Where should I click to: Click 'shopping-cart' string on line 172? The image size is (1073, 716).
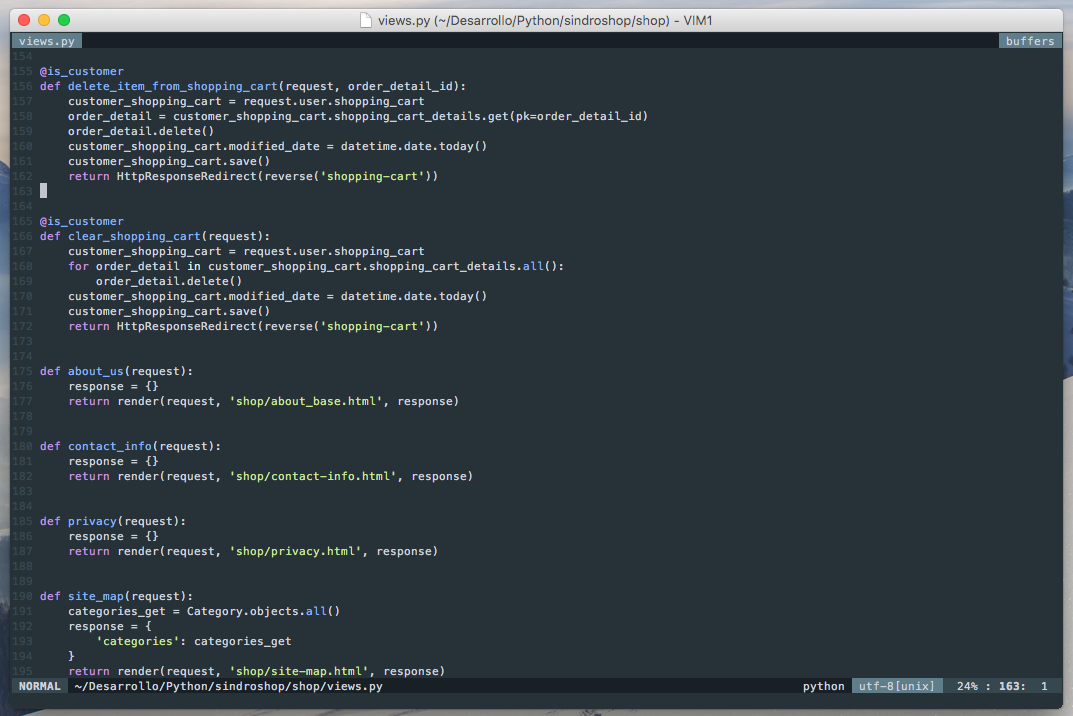373,327
